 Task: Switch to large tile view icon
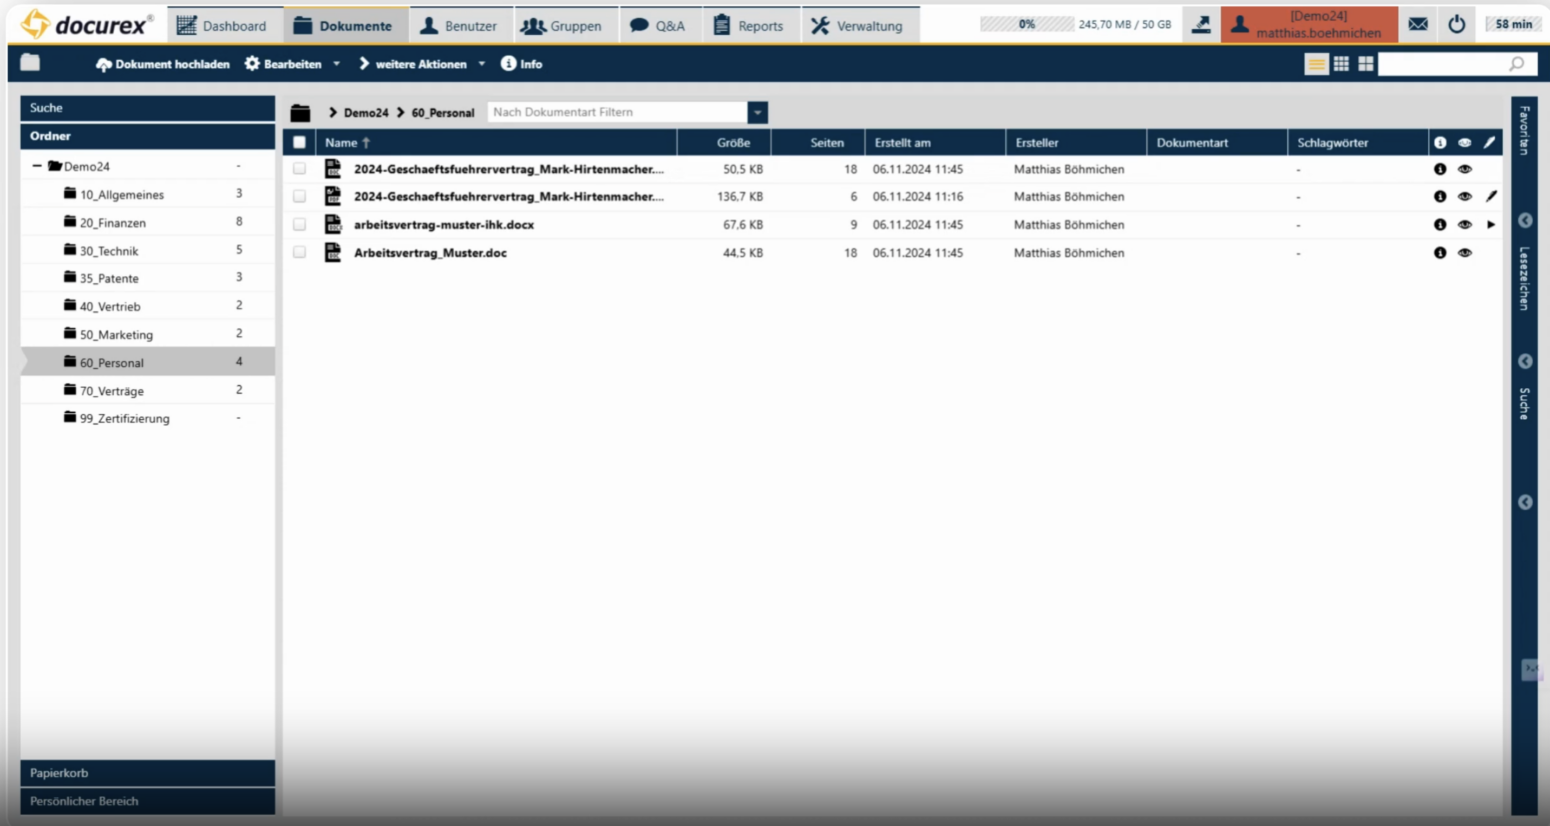[1365, 64]
